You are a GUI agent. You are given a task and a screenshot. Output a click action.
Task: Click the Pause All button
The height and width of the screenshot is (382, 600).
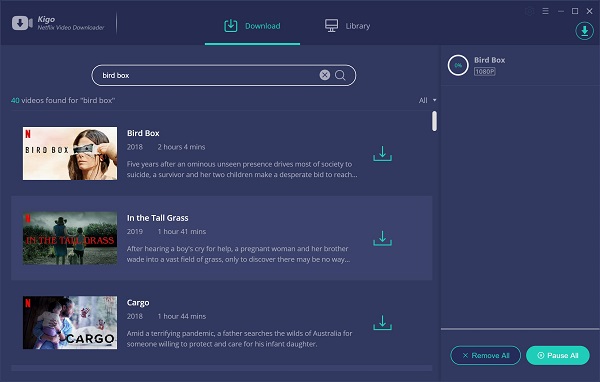[558, 356]
